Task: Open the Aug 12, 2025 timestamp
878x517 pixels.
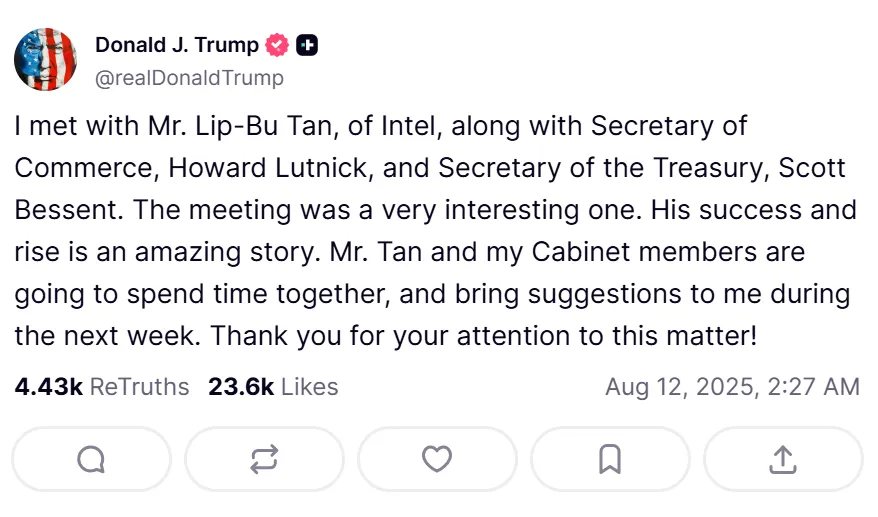Action: 732,387
